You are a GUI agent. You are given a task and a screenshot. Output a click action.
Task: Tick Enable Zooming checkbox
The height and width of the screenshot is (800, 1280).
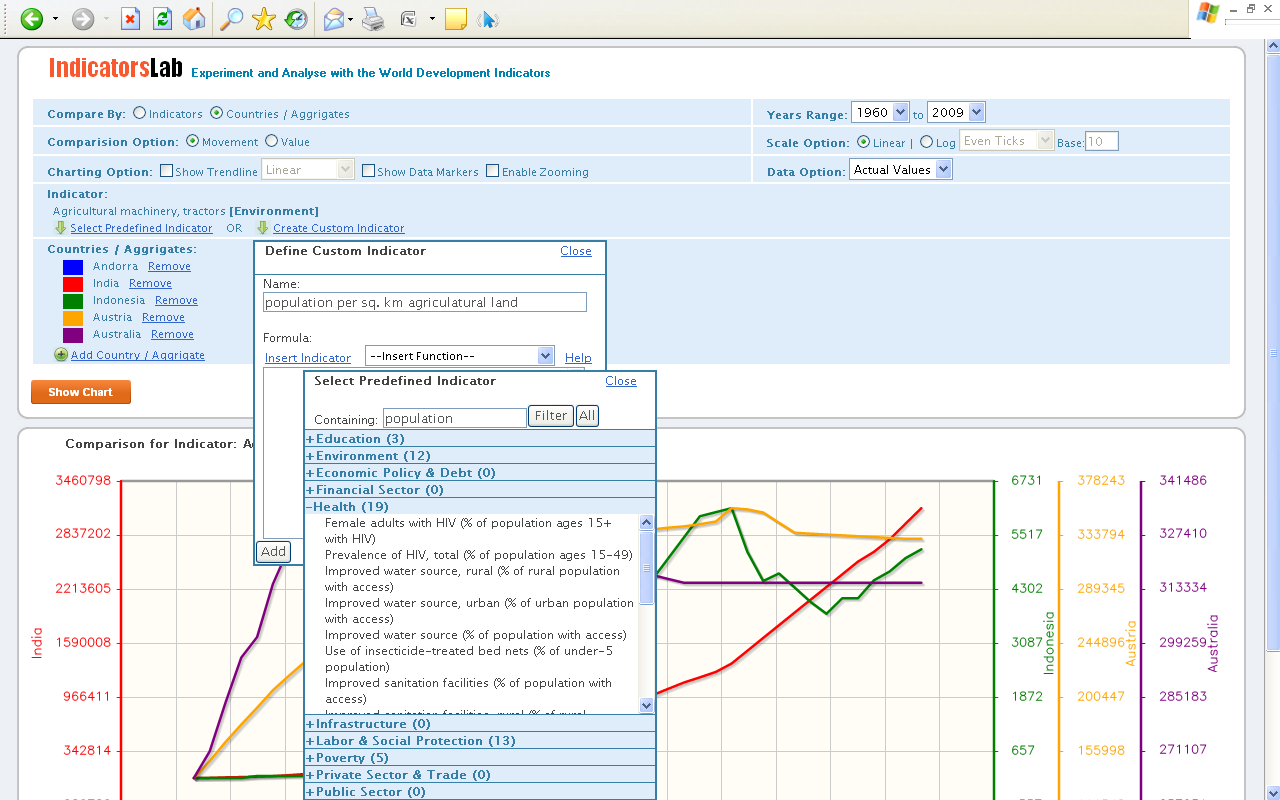(x=492, y=171)
